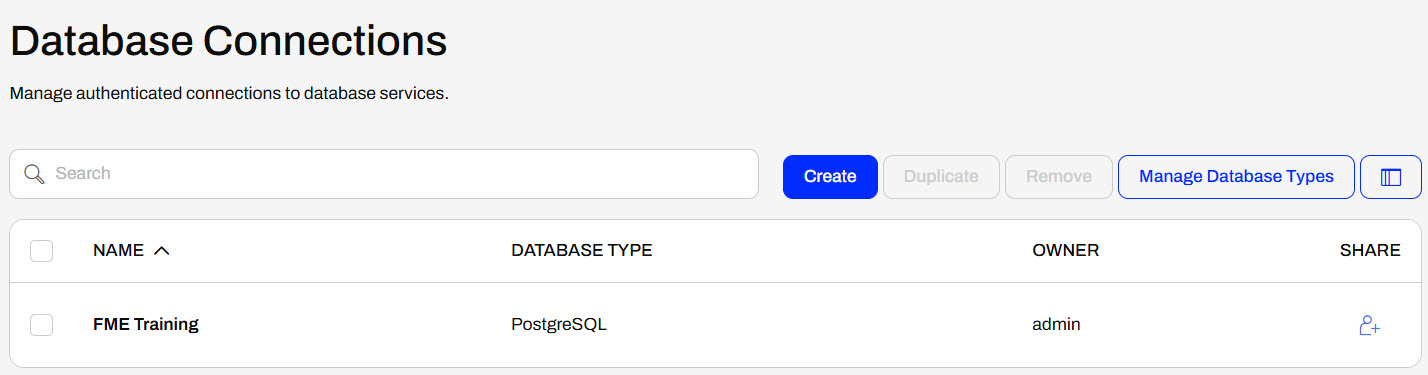The width and height of the screenshot is (1428, 375).
Task: Click the PostgreSQL cell in the row
Action: (559, 325)
